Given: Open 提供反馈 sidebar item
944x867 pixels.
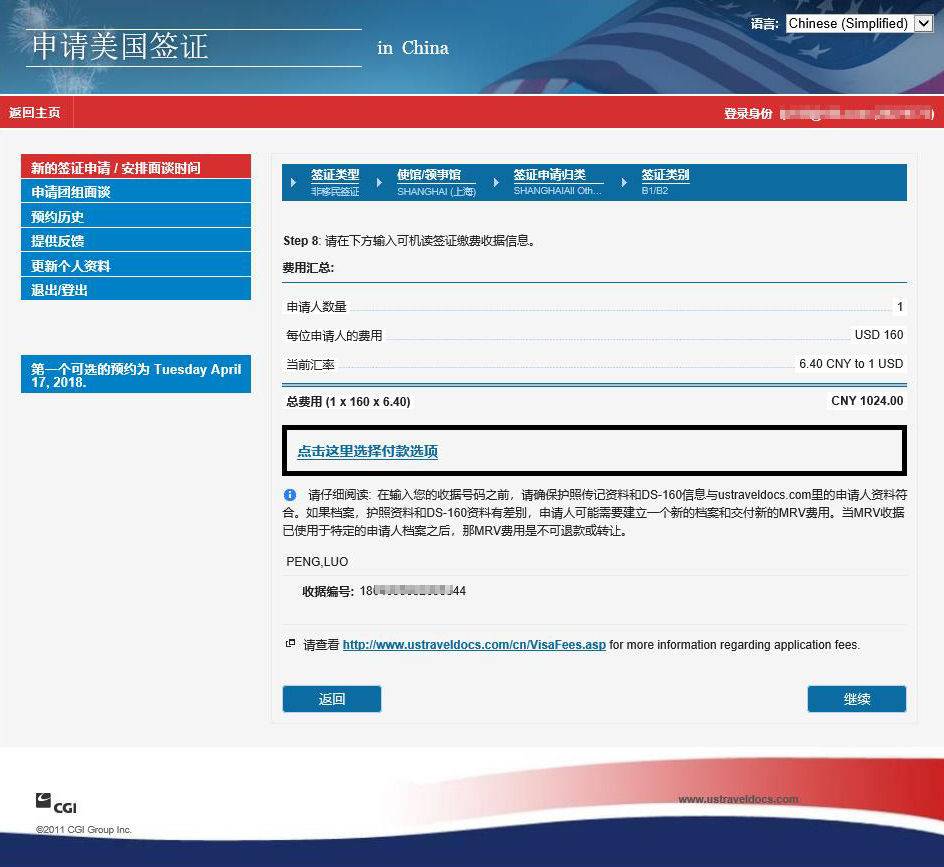Looking at the screenshot, I should (x=58, y=241).
